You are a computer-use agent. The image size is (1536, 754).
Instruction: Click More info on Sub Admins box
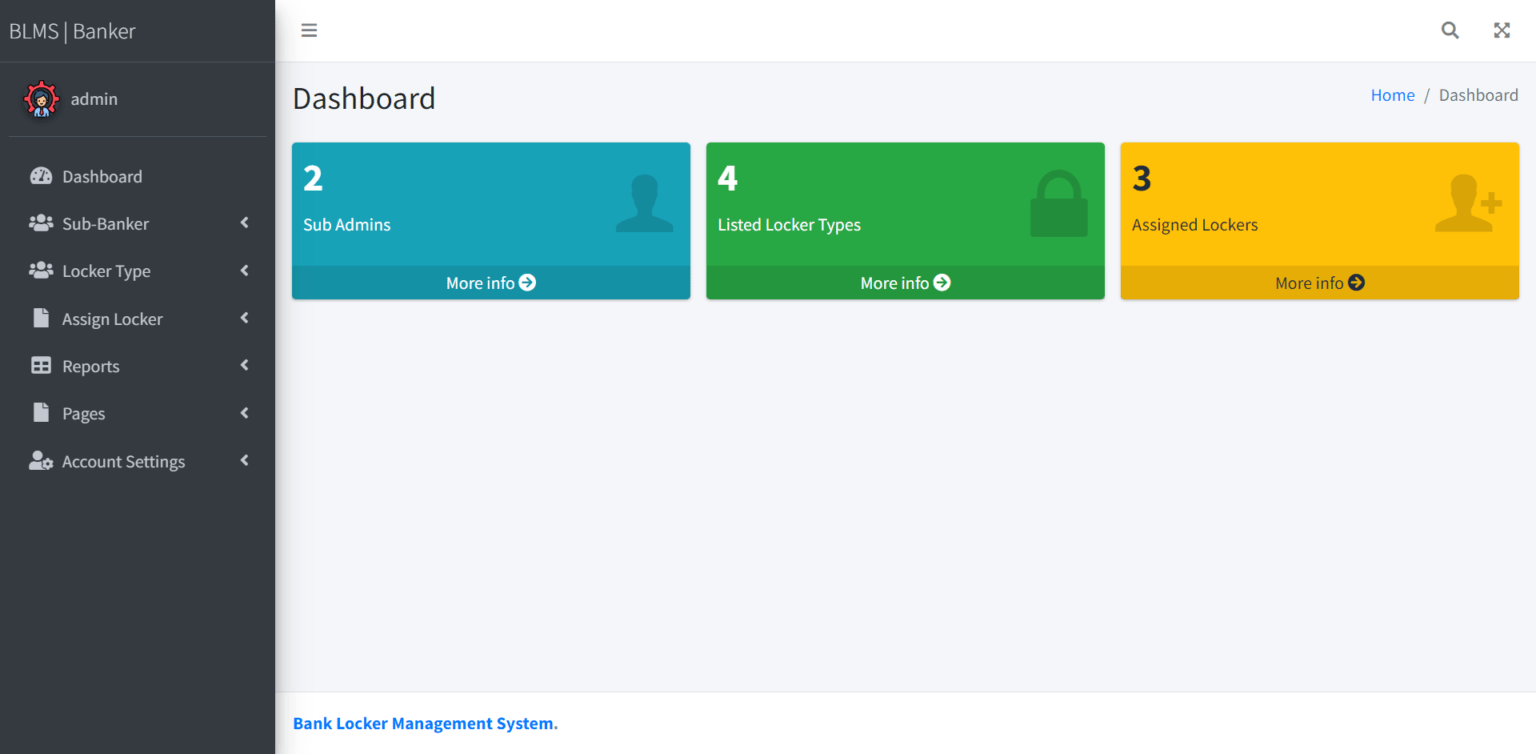click(490, 283)
